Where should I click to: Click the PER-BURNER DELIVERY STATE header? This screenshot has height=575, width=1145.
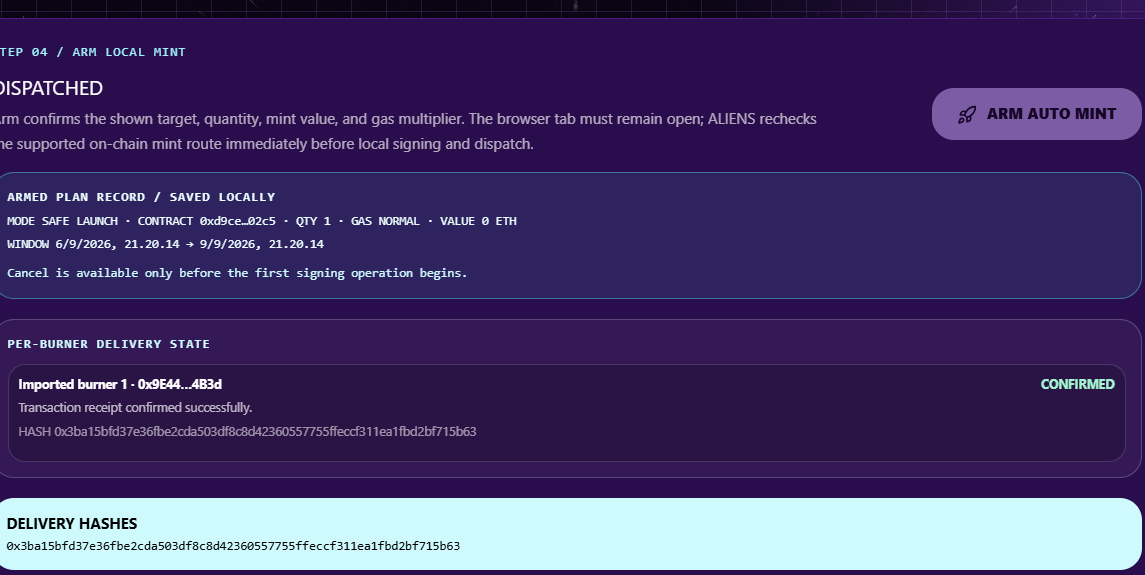coord(108,344)
